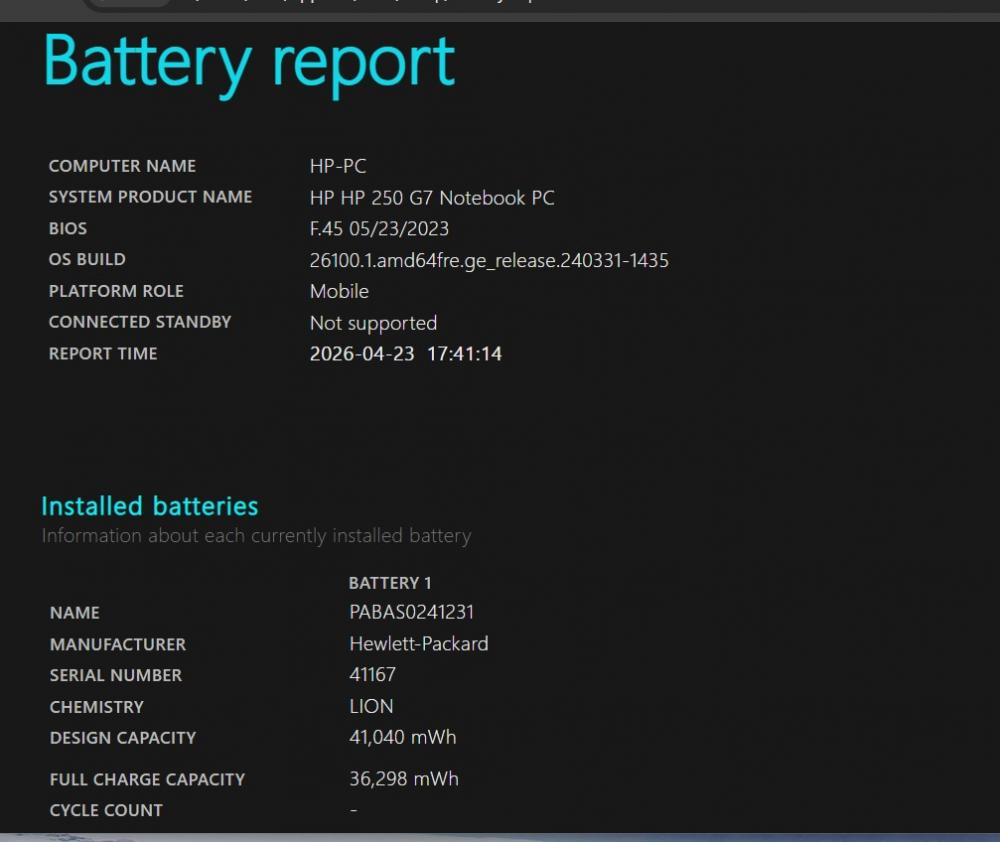The width and height of the screenshot is (1000, 842).
Task: Click OS build value '26100.1.amd64fre.ge_release.240331-1435'
Action: pos(489,260)
